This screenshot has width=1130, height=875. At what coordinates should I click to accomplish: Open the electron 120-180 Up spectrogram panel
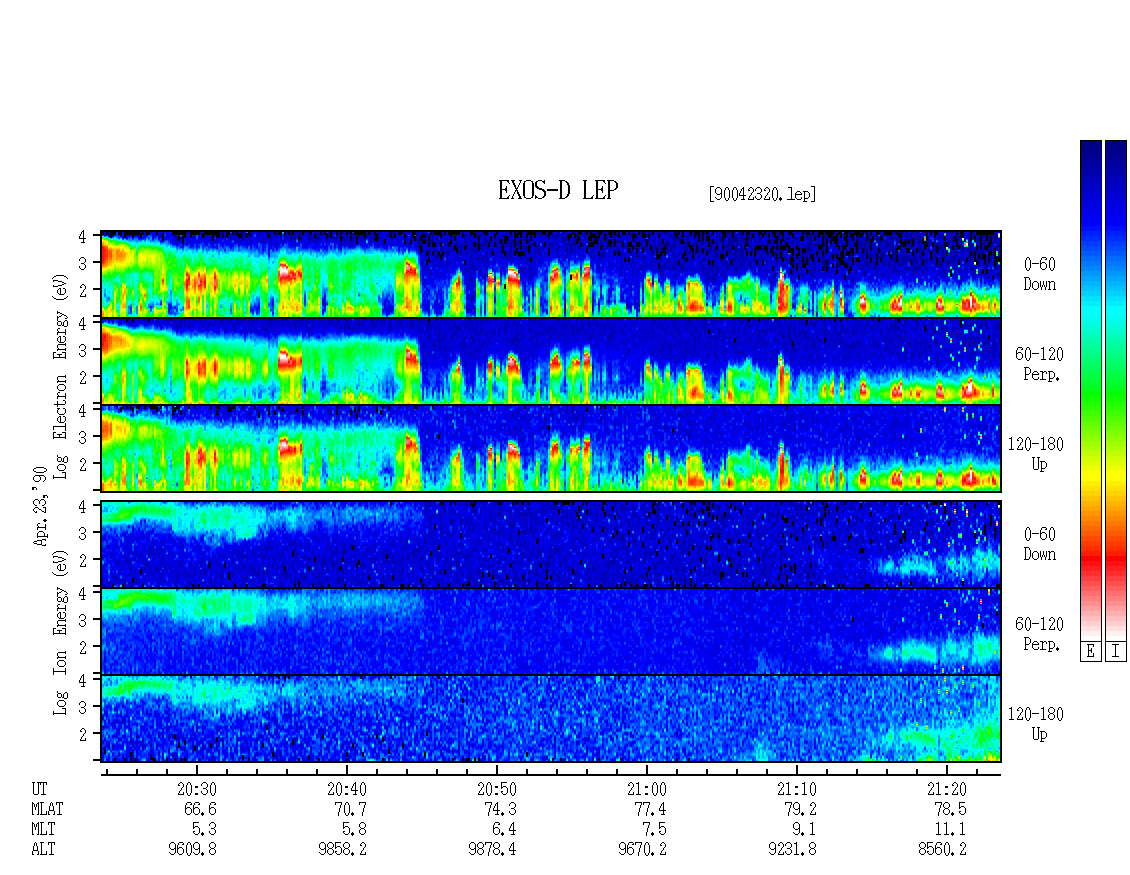[x=551, y=448]
